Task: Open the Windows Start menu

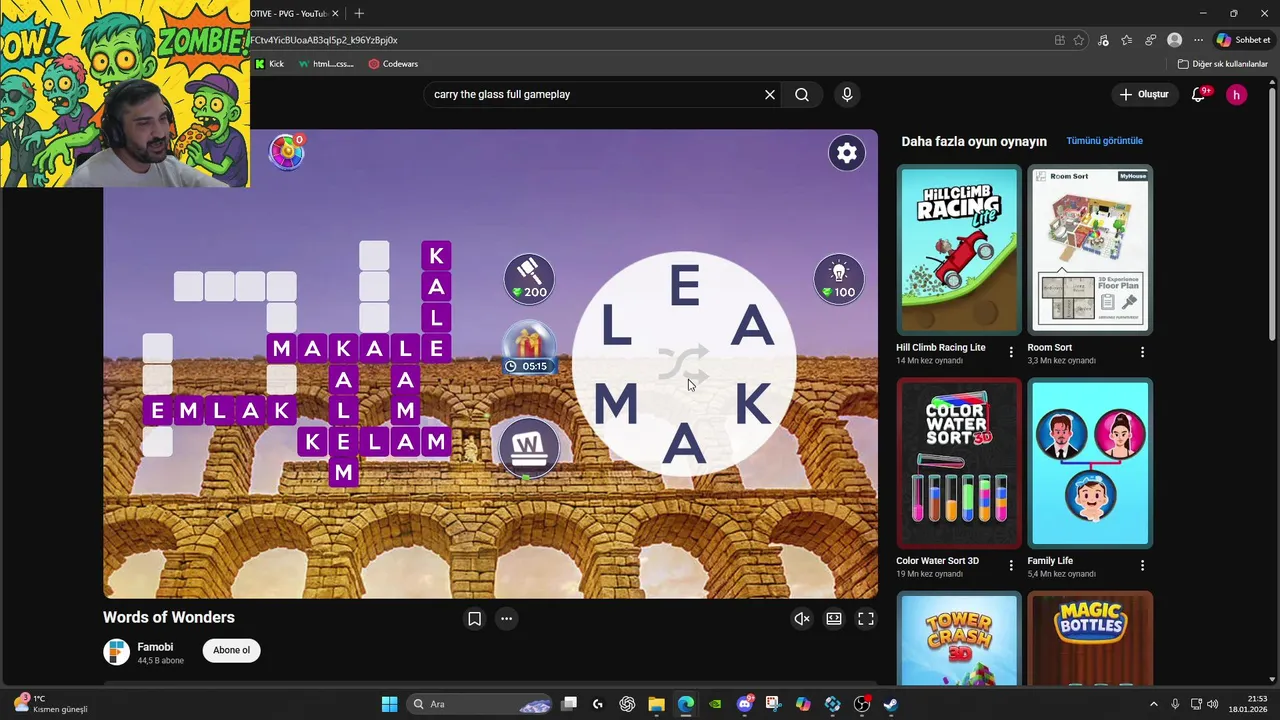Action: 390,704
